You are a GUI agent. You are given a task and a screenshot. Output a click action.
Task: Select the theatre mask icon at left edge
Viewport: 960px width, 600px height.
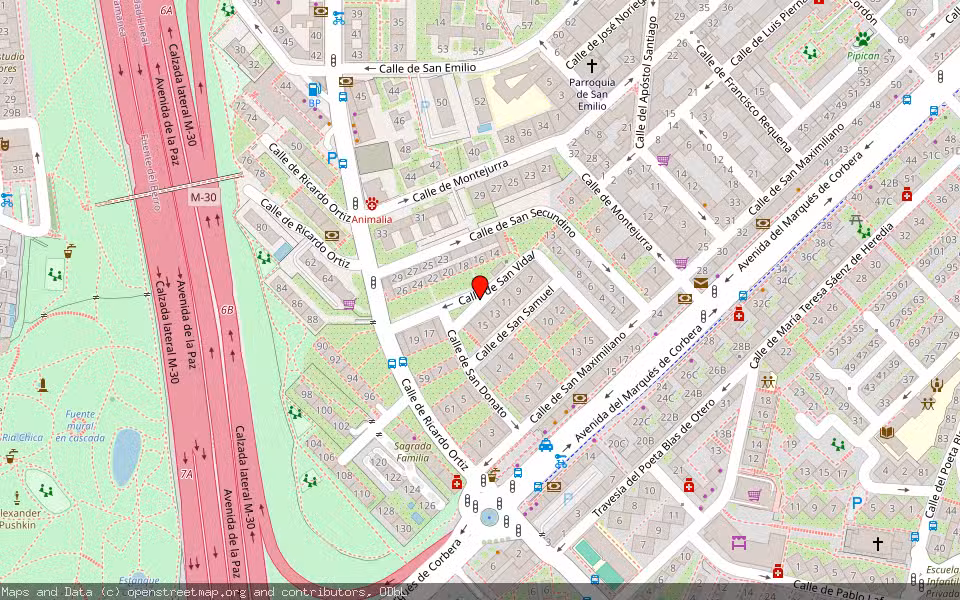tap(5, 145)
